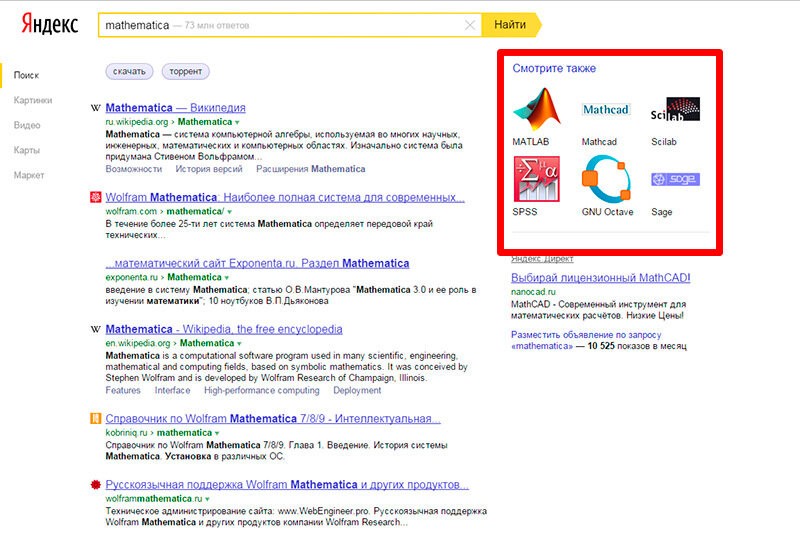
Task: Click the W favicon beside English Wikipedia result
Action: pyautogui.click(x=95, y=330)
